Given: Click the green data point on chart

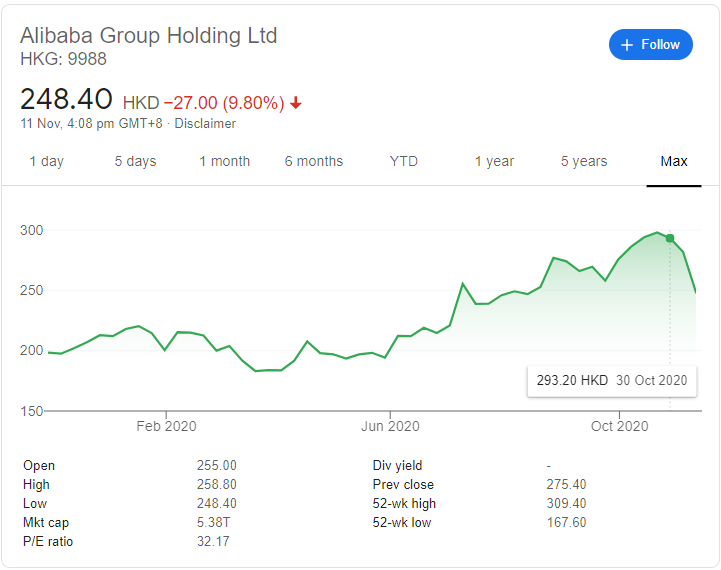Looking at the screenshot, I should [670, 238].
